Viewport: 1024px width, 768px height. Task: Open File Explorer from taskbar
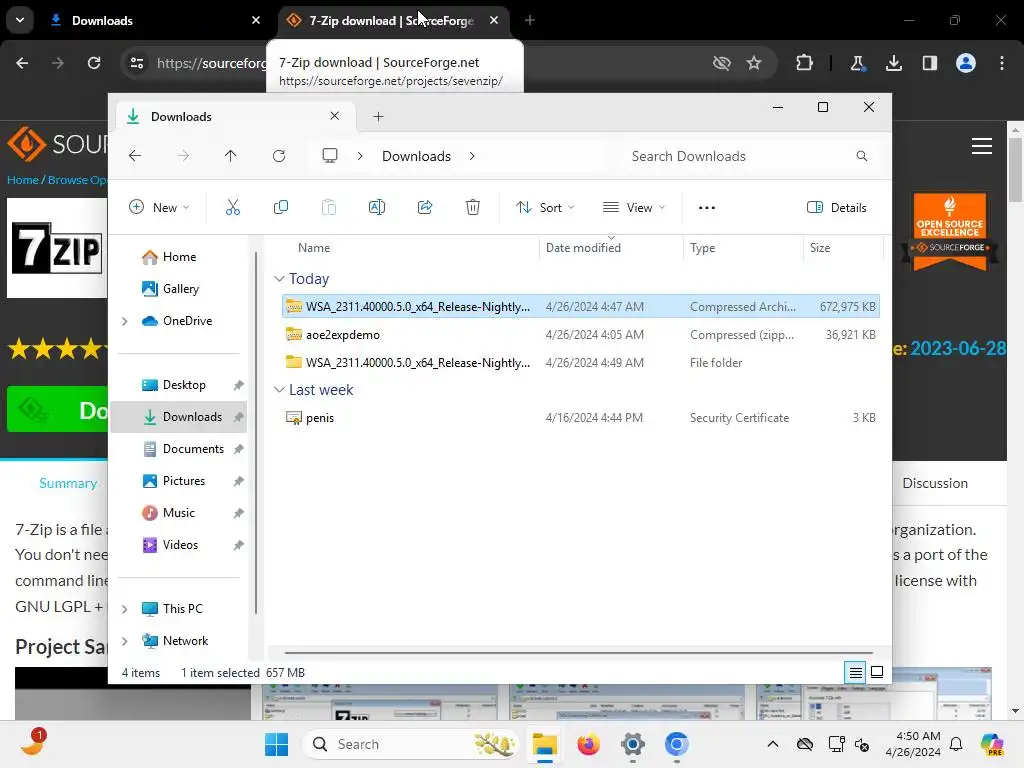click(544, 744)
